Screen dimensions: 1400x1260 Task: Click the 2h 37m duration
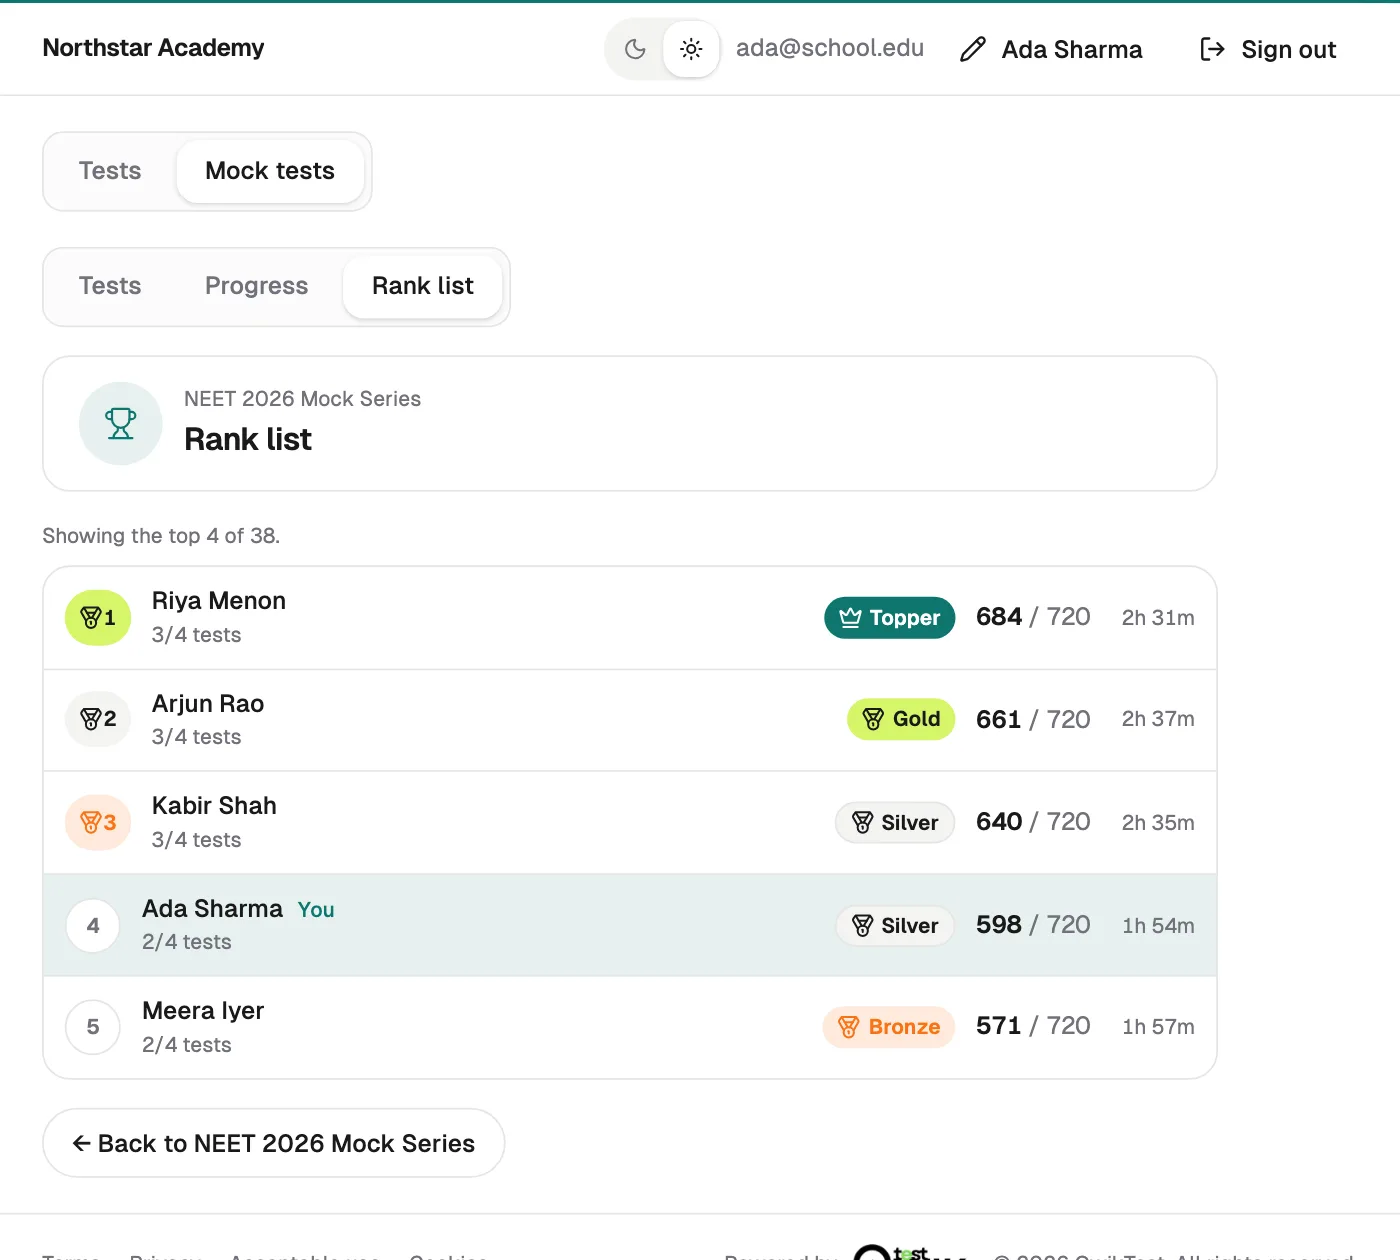[1158, 719]
